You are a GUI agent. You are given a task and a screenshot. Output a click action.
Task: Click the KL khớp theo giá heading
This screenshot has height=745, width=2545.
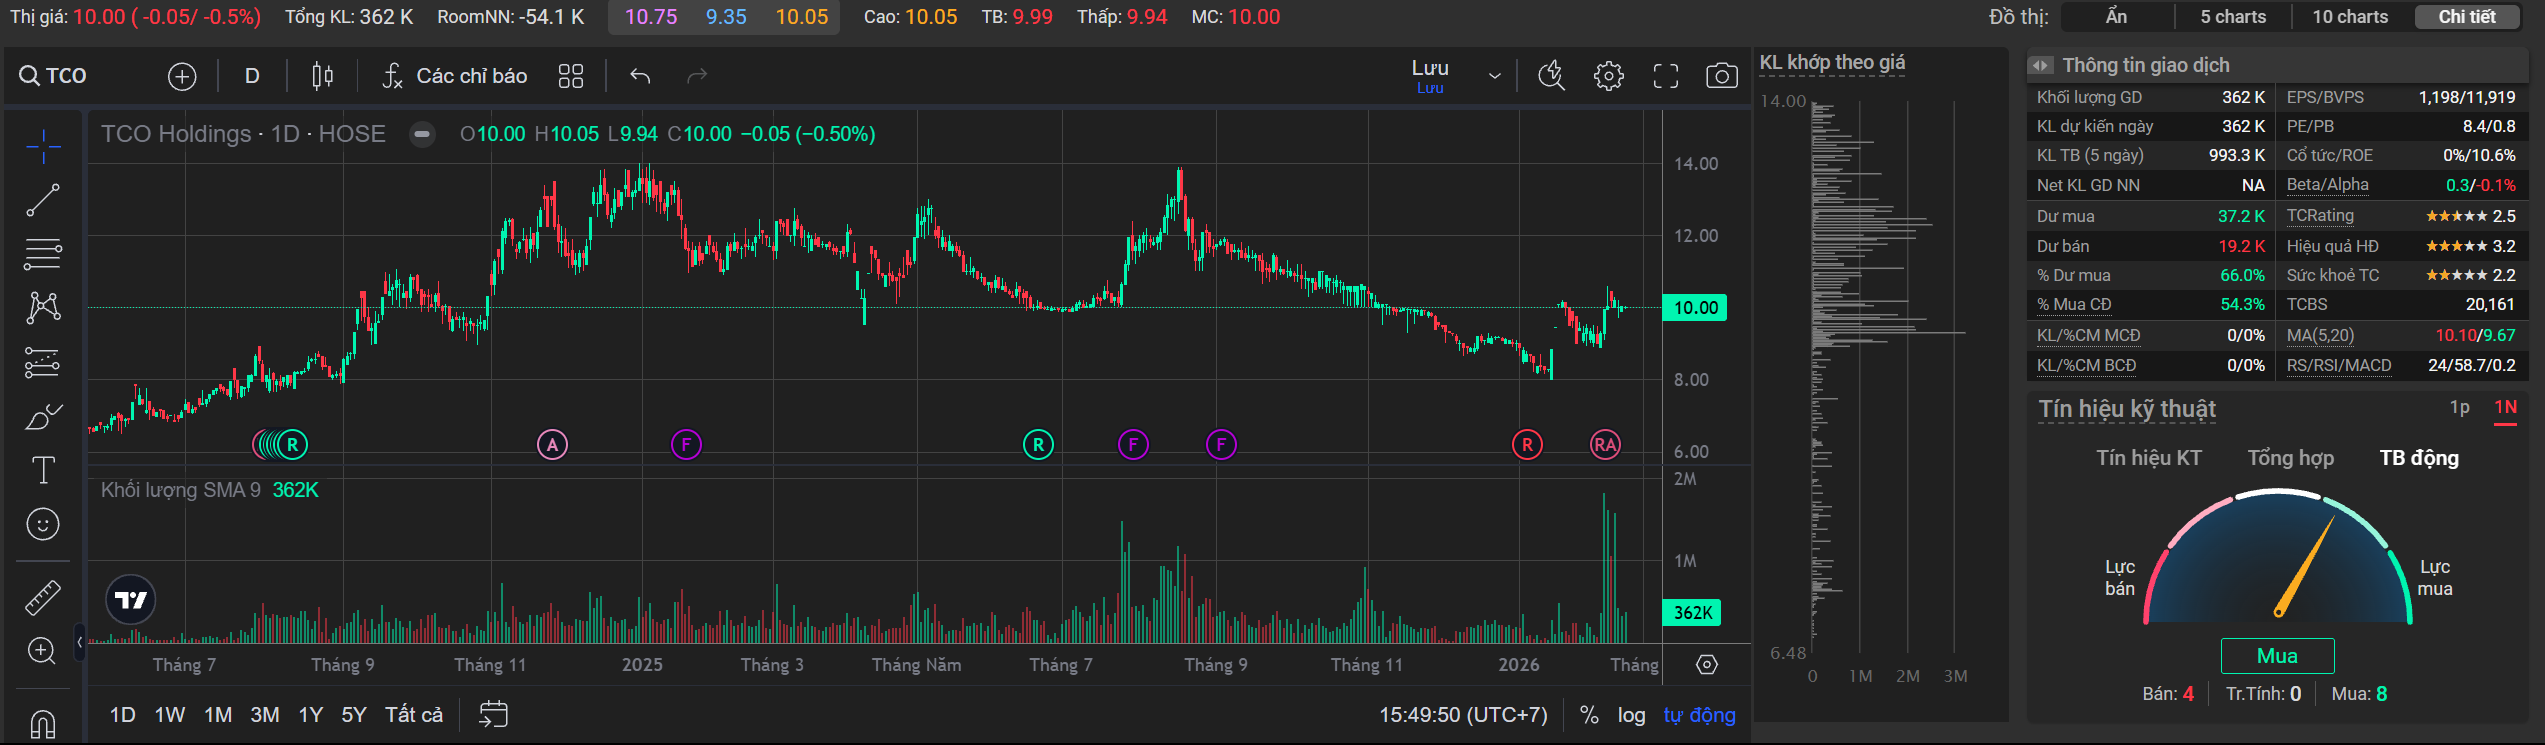(x=1832, y=62)
